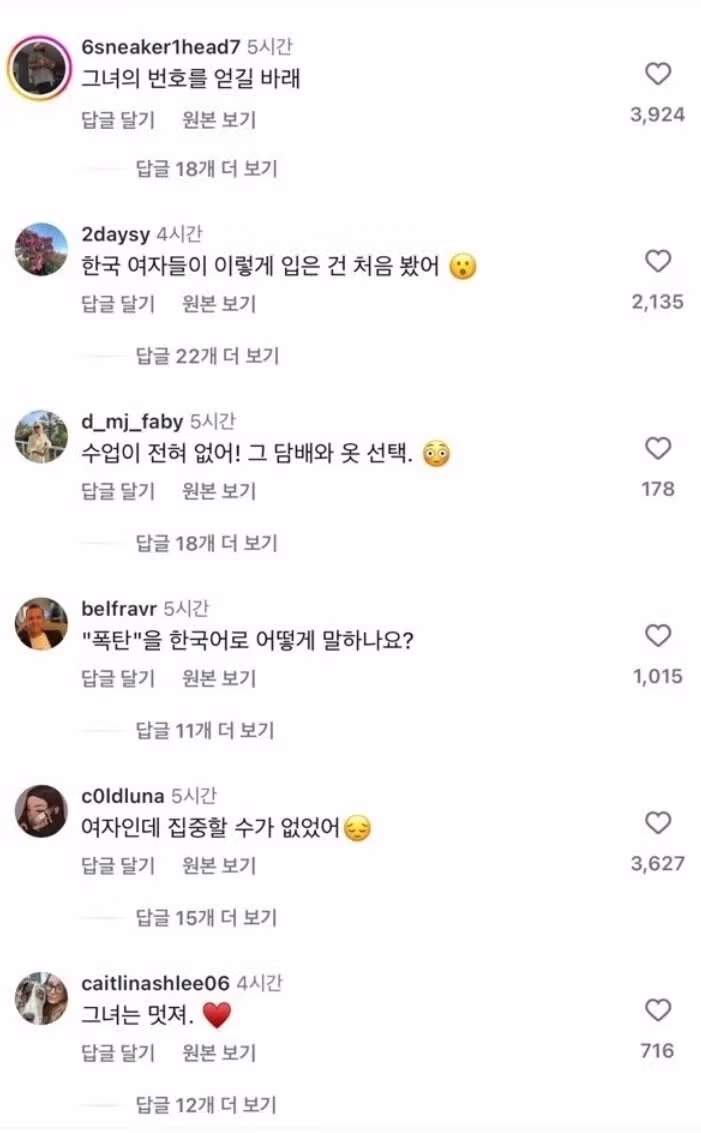Reply to c0ldluna's comment

(x=118, y=864)
